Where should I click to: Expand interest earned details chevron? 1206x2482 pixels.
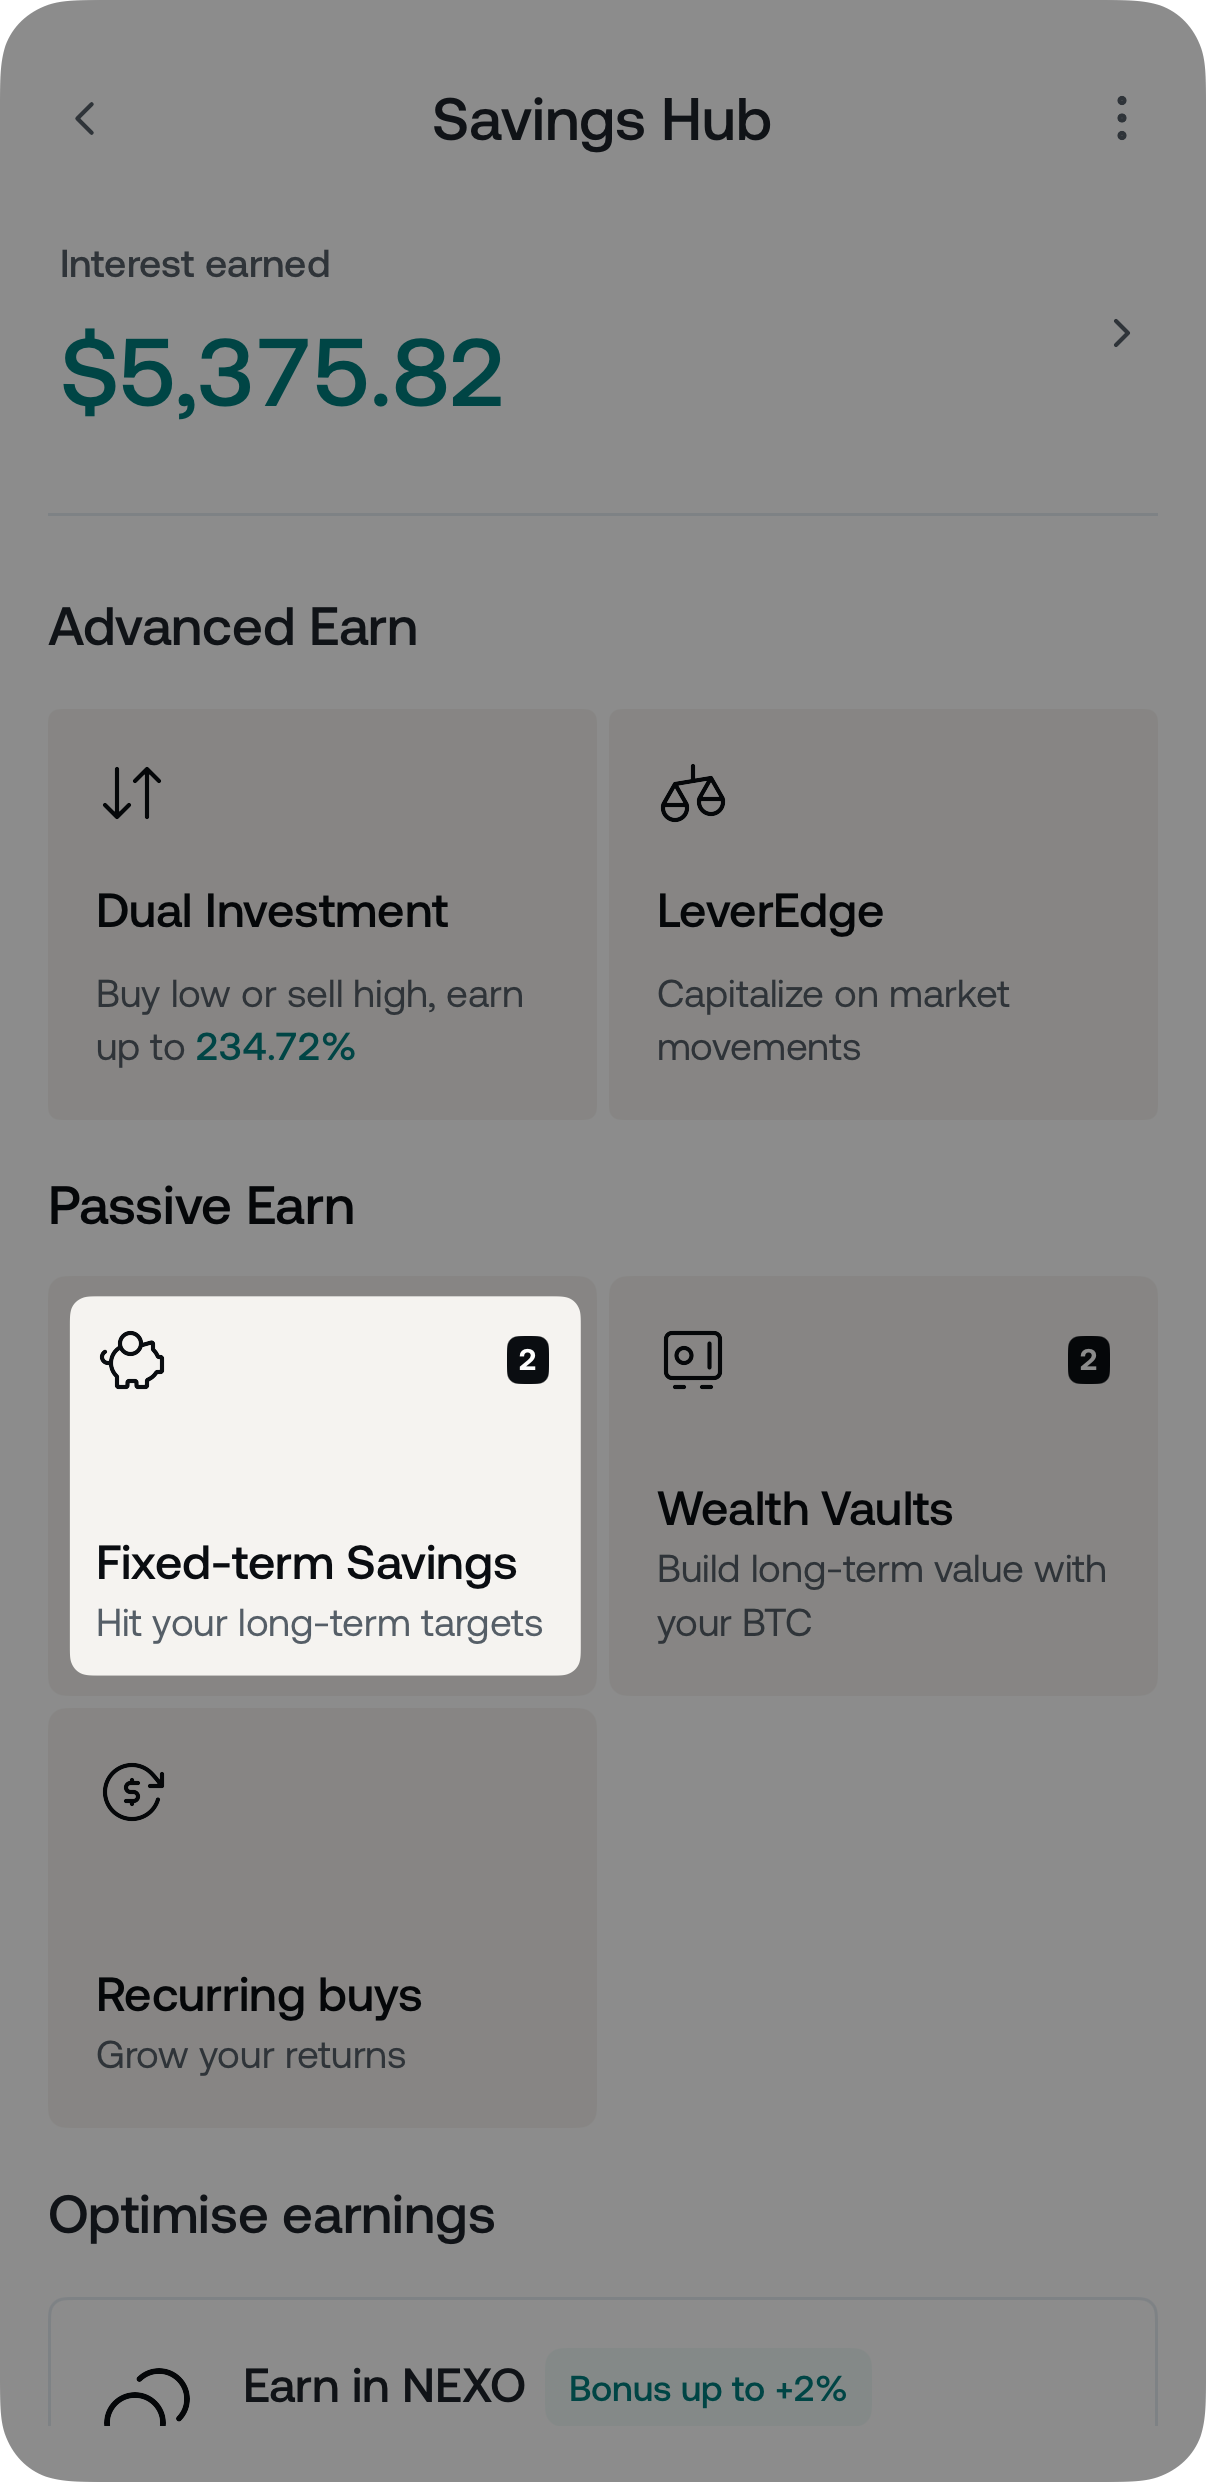click(x=1121, y=333)
